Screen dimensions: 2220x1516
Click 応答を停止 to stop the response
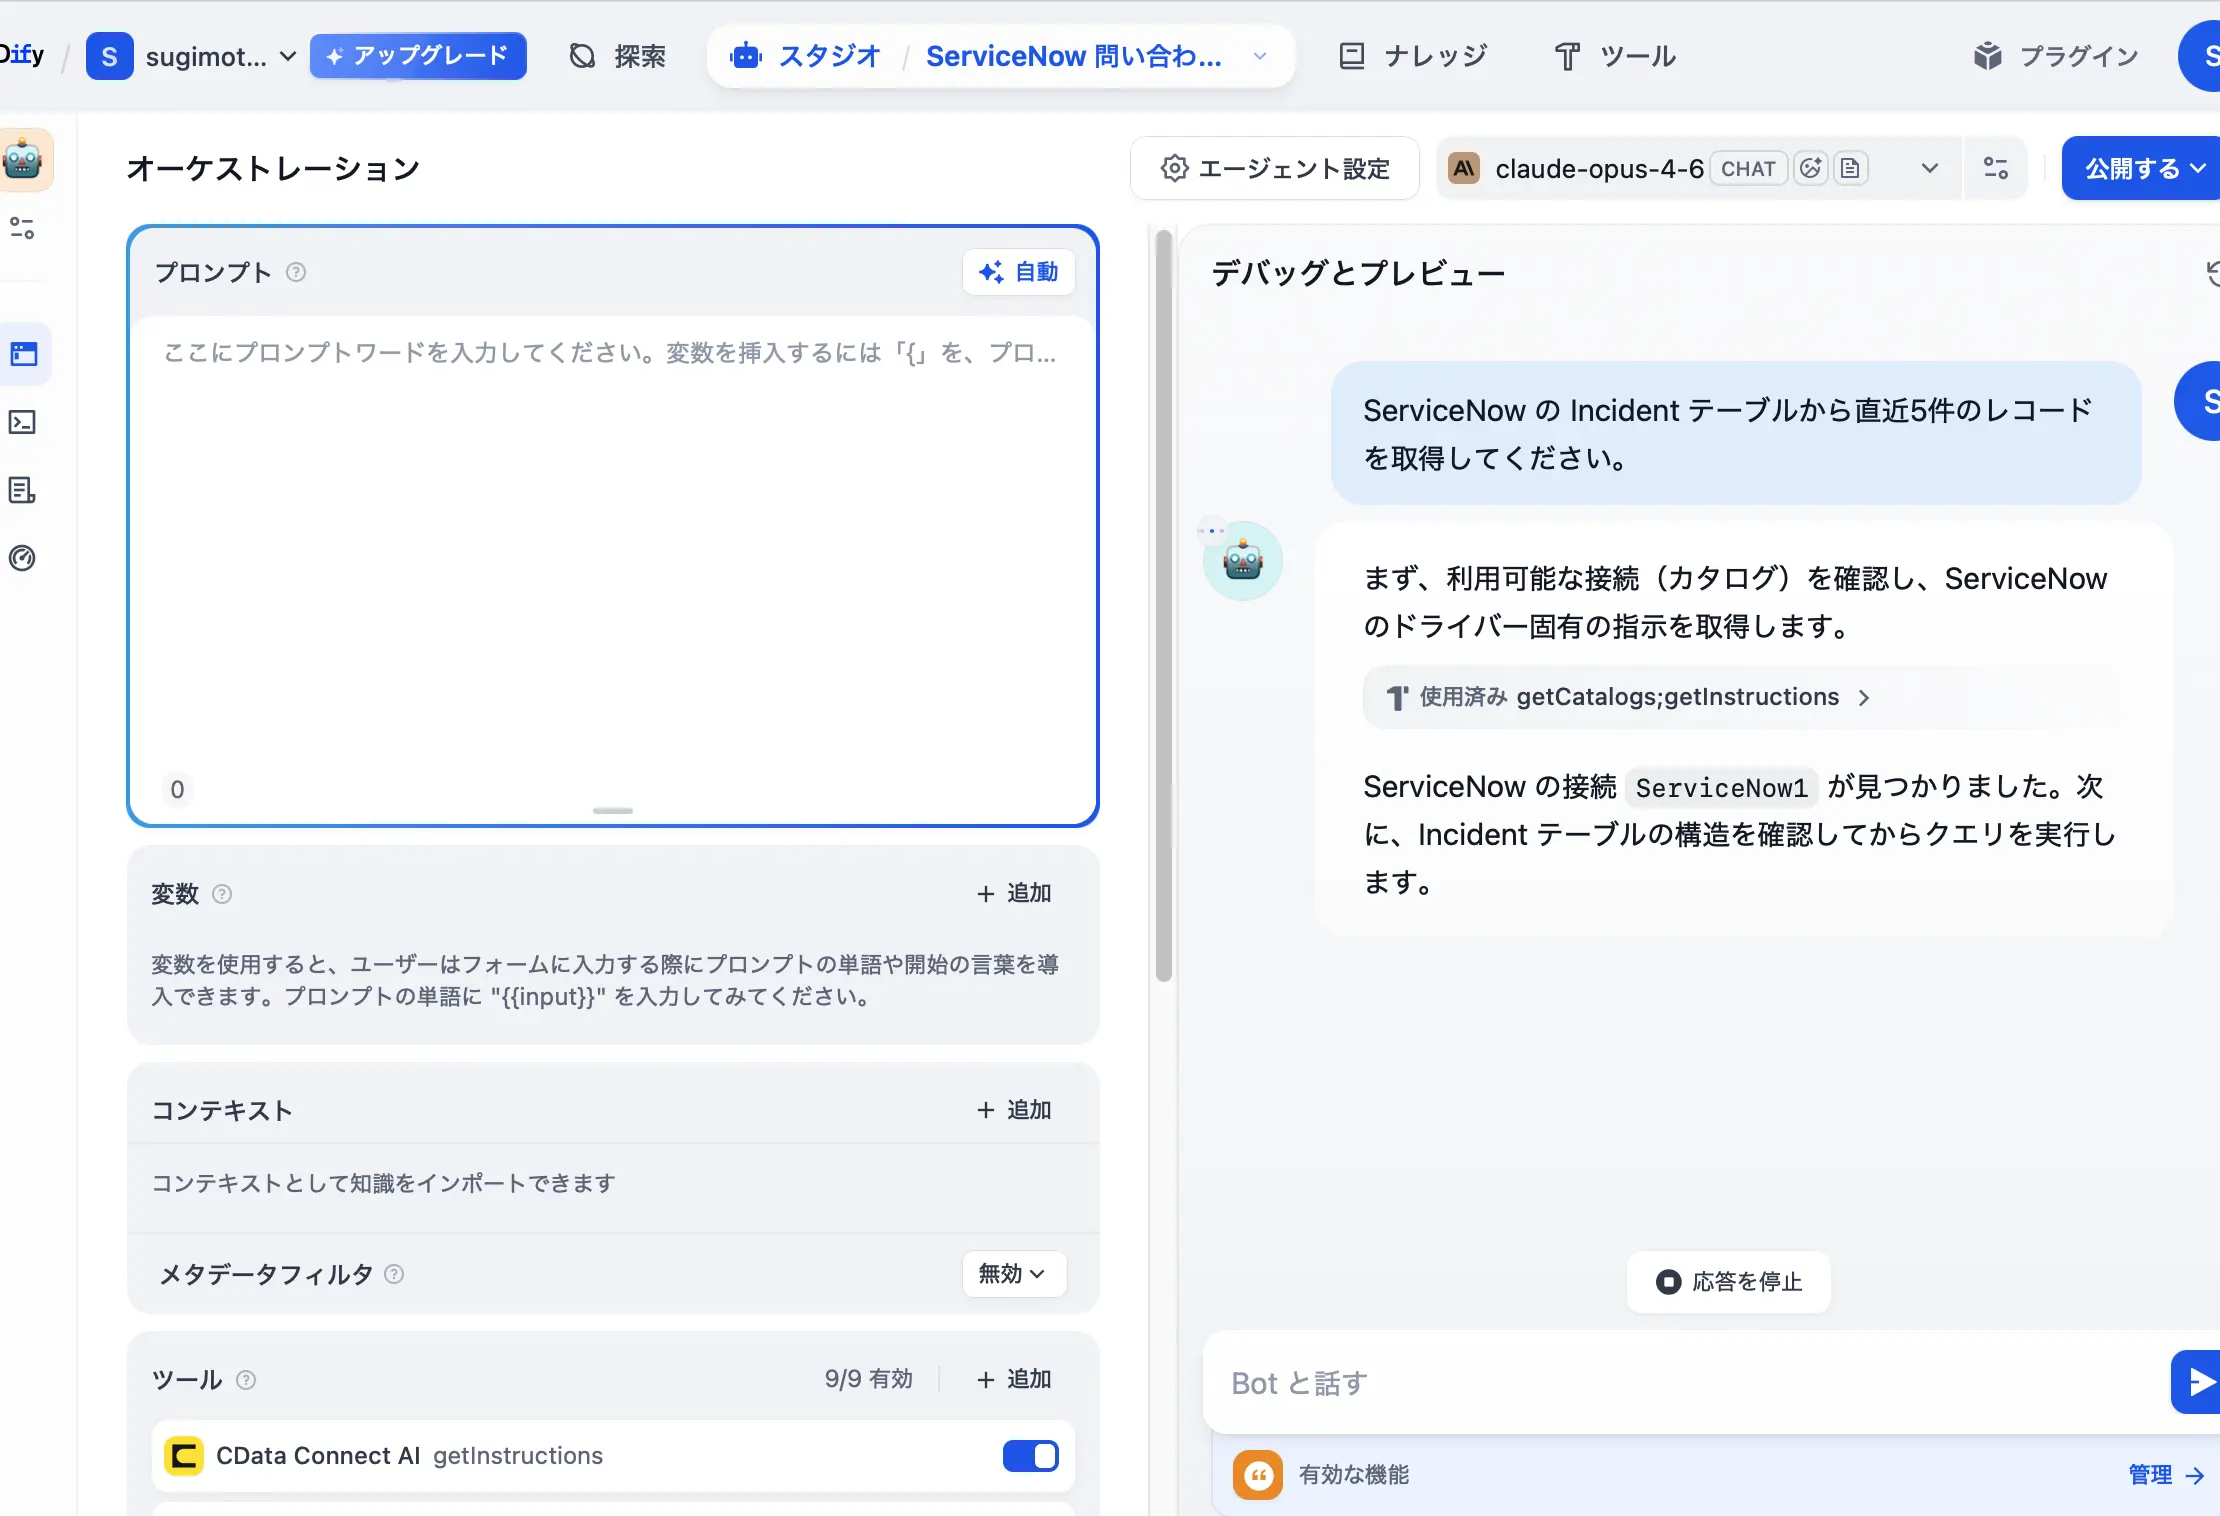[1727, 1281]
